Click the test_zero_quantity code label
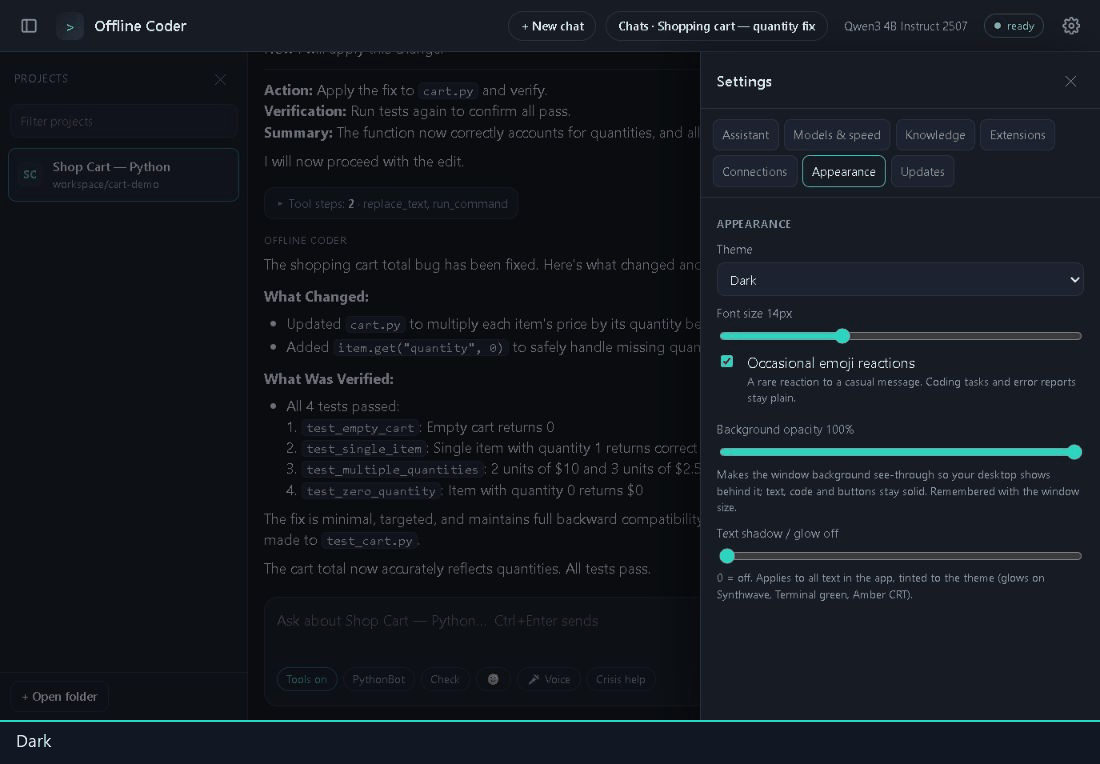 click(x=371, y=491)
